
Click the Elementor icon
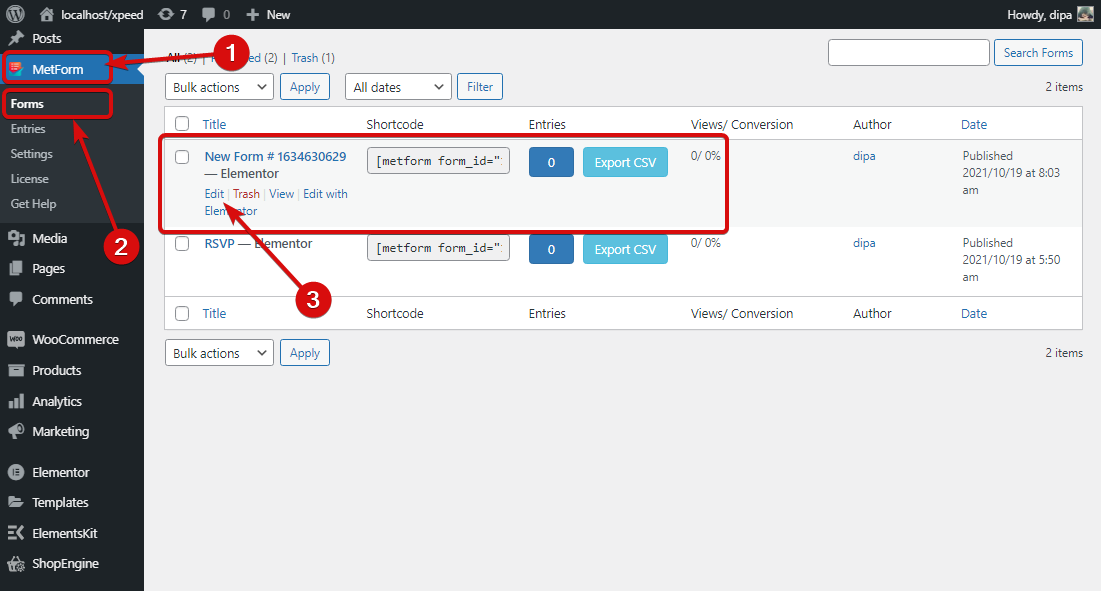click(16, 472)
